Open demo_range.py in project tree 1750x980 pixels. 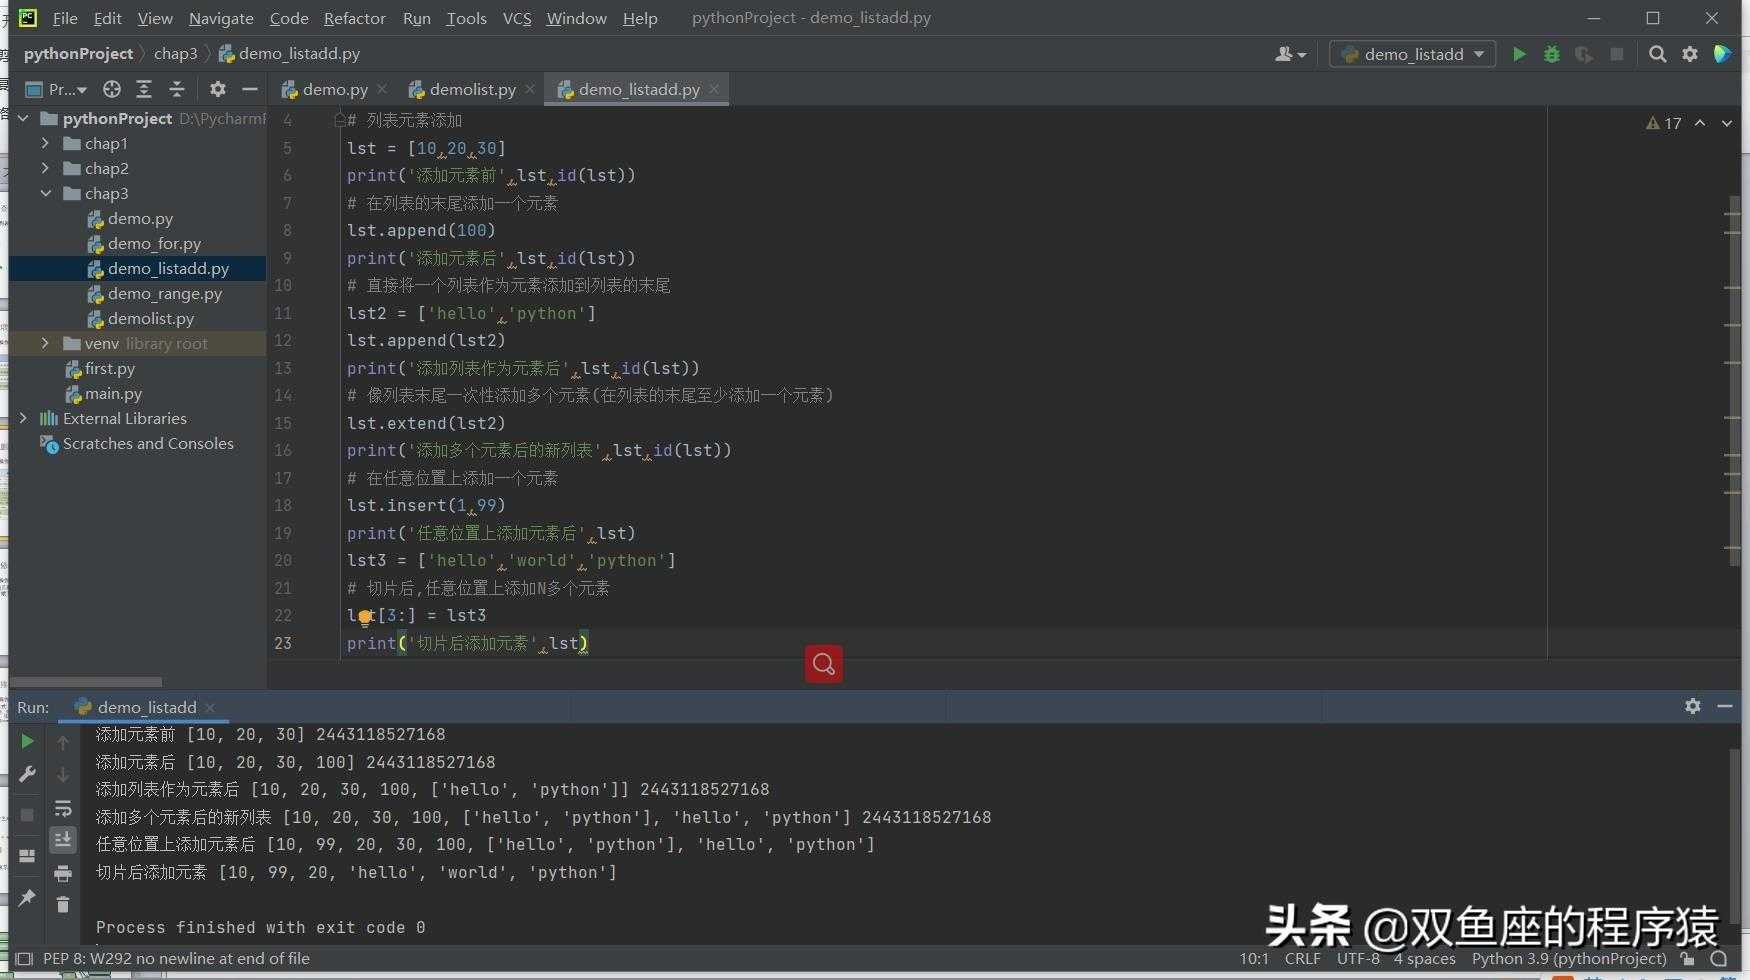(165, 293)
